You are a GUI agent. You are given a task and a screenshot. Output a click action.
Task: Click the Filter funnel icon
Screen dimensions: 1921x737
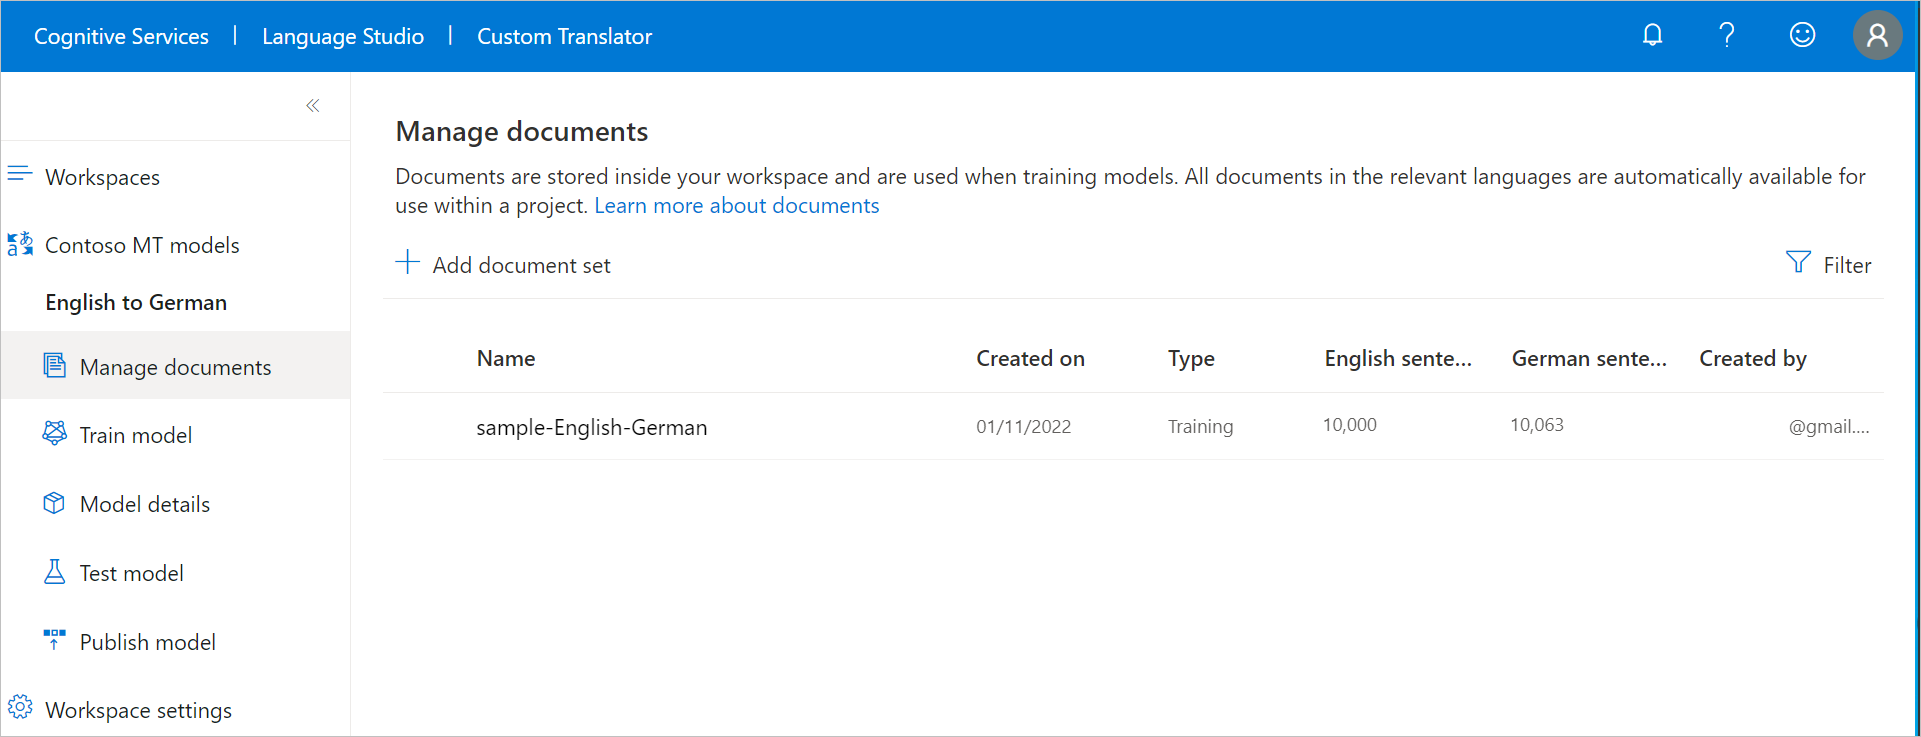coord(1798,262)
